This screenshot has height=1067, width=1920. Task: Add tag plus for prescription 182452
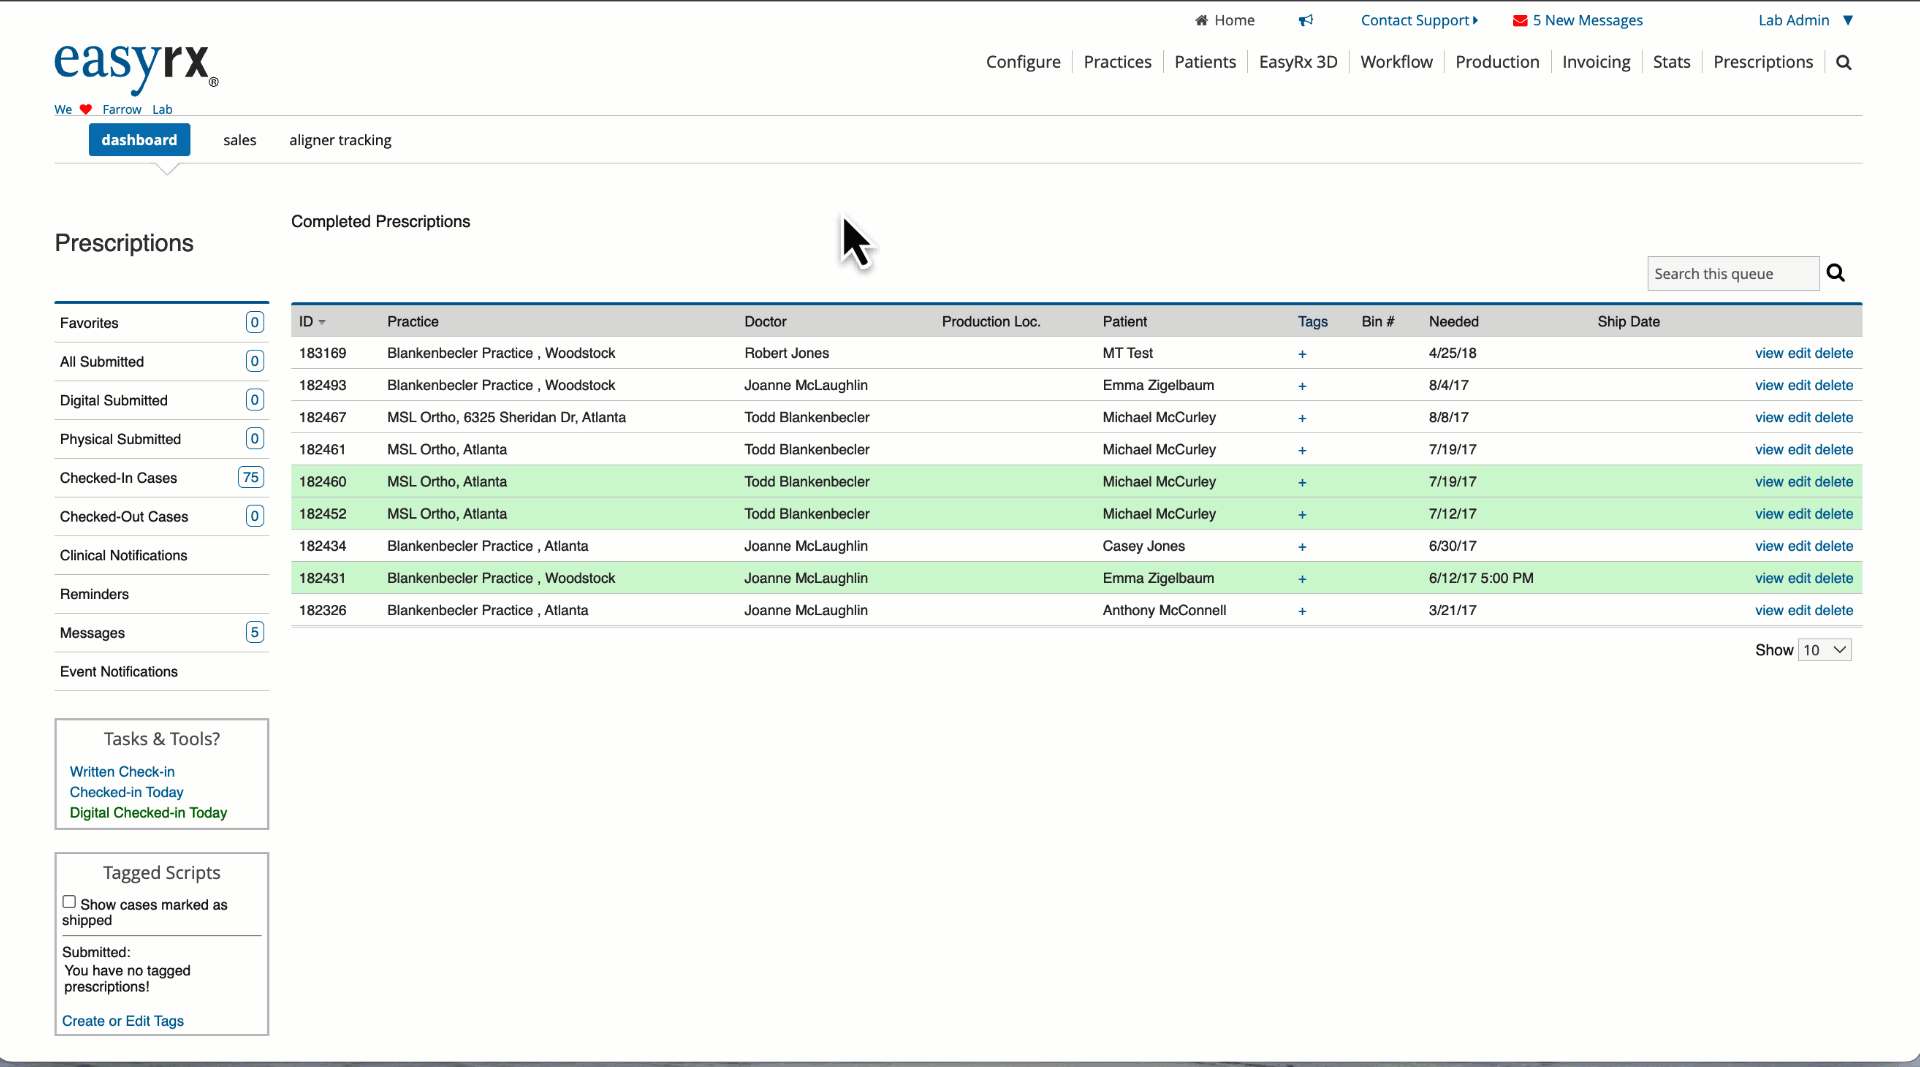pos(1302,514)
